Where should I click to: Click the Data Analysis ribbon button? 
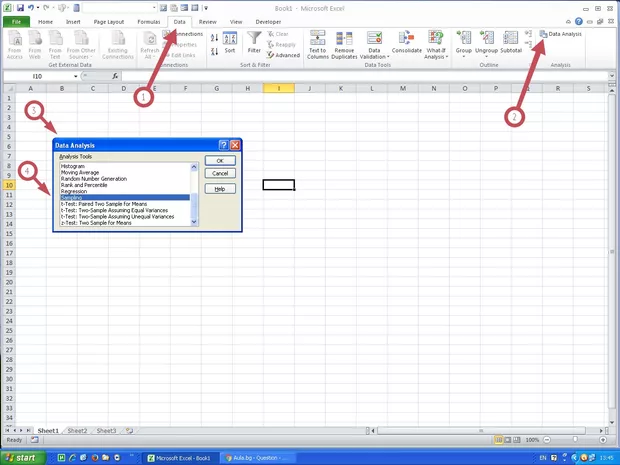pos(561,34)
